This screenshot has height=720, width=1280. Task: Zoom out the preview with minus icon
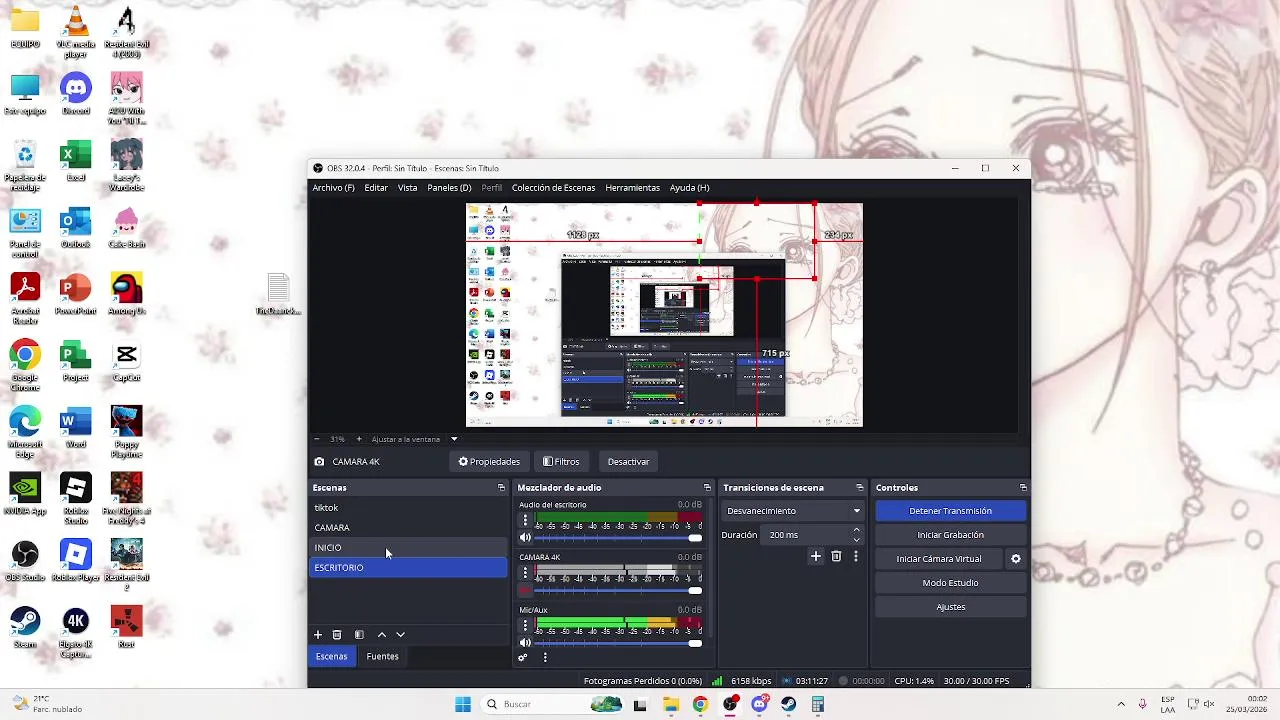[x=317, y=439]
